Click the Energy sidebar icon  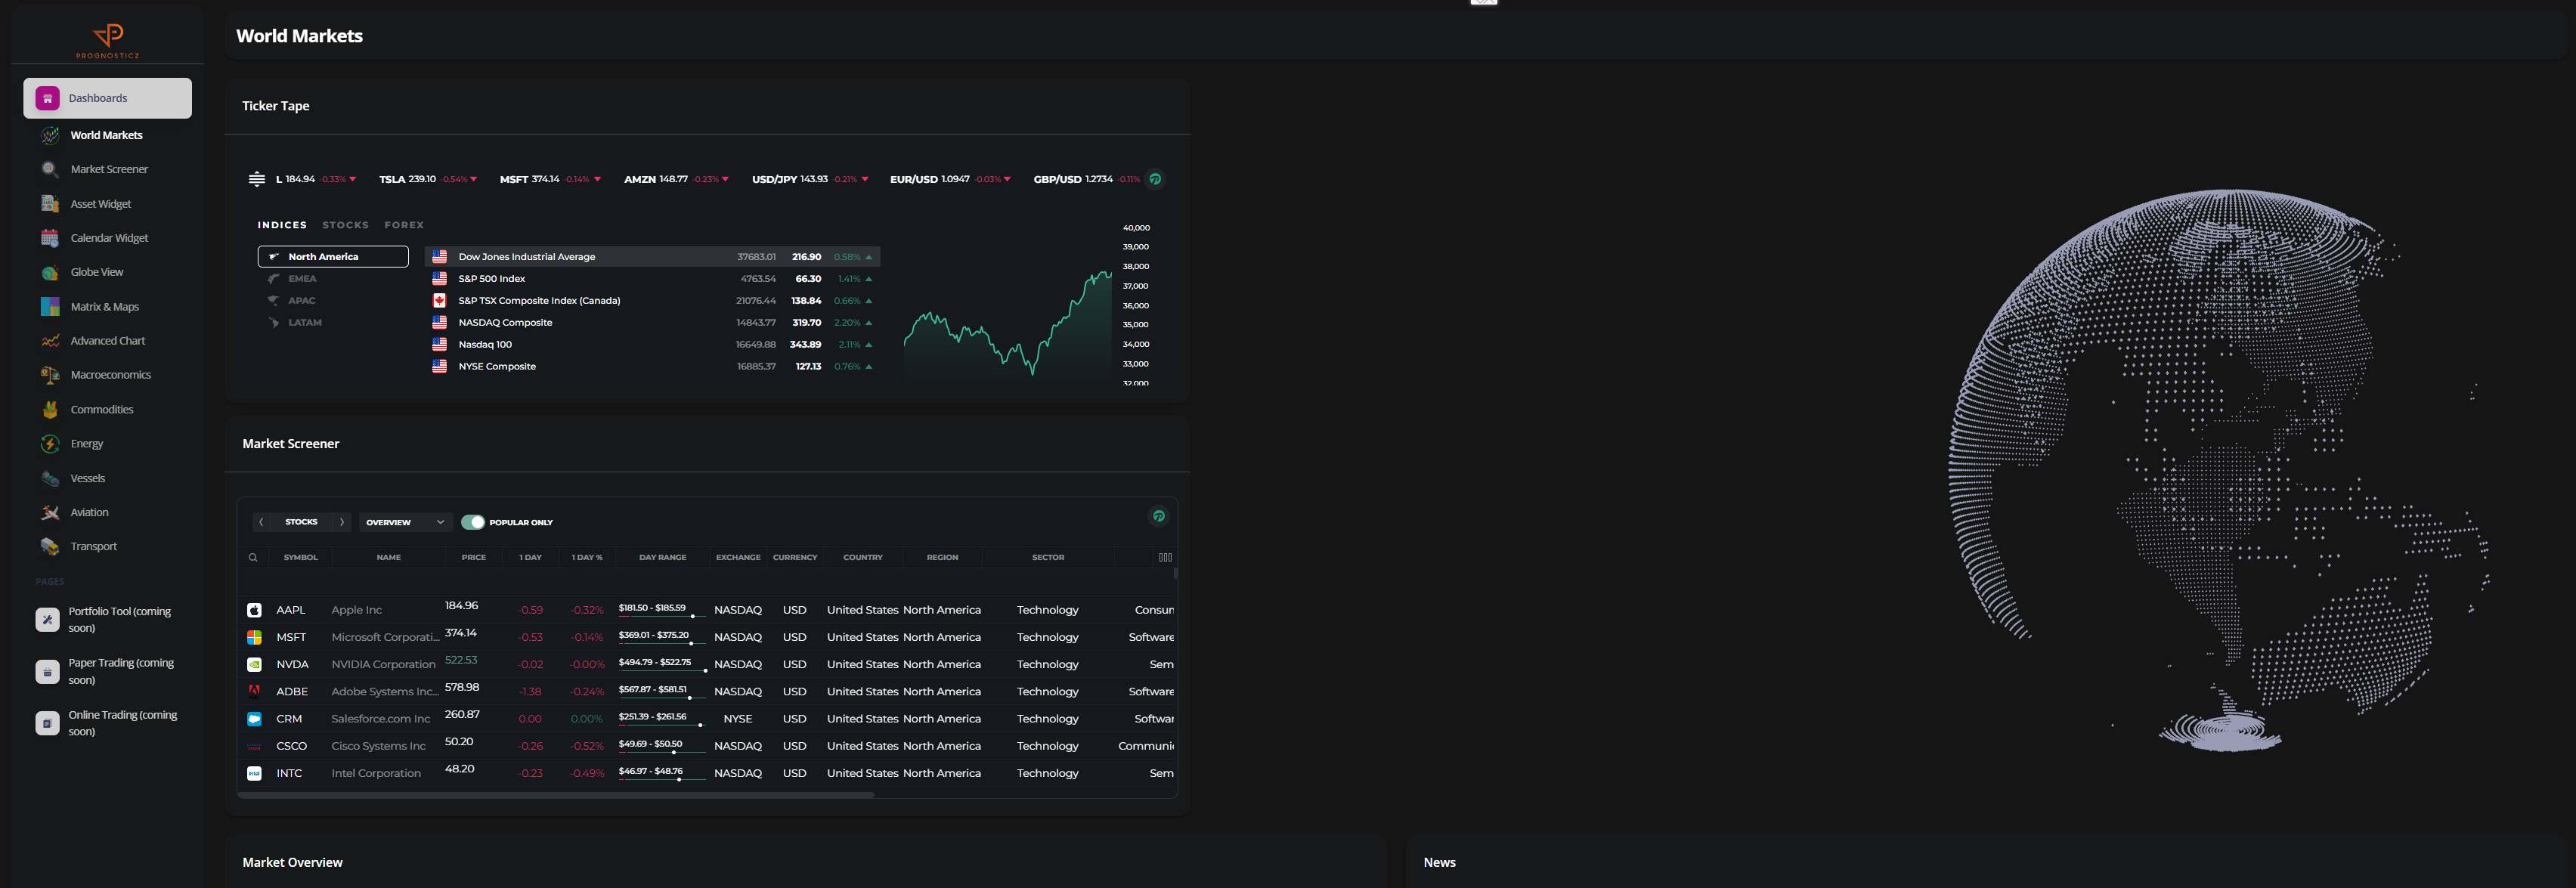(50, 444)
